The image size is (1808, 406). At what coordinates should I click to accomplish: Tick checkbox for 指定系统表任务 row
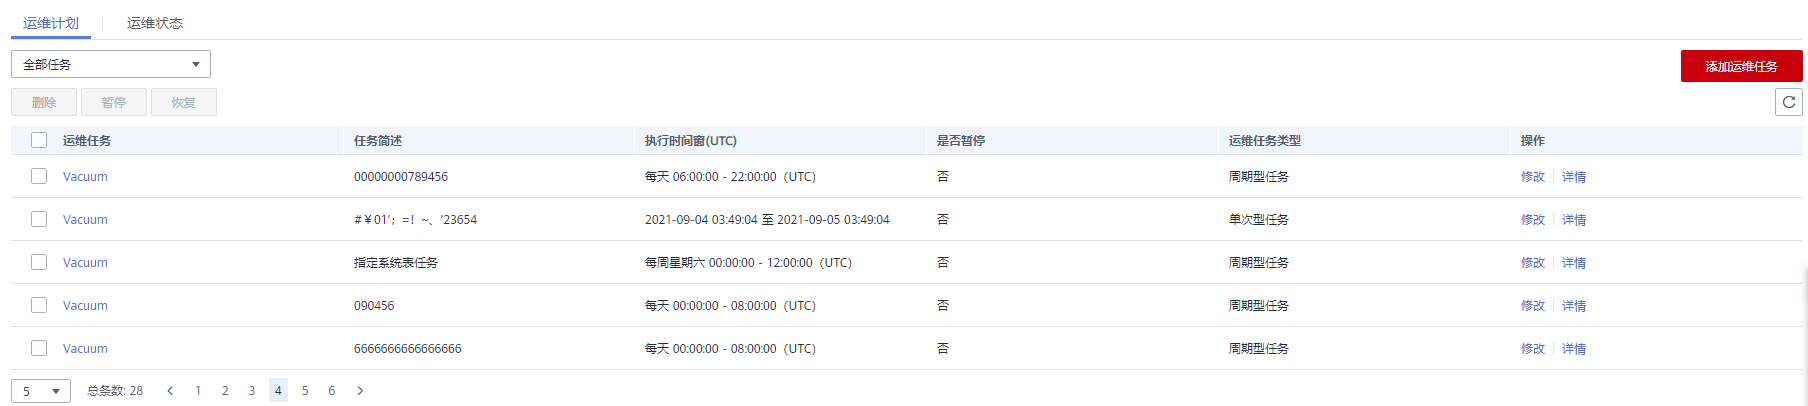point(39,262)
